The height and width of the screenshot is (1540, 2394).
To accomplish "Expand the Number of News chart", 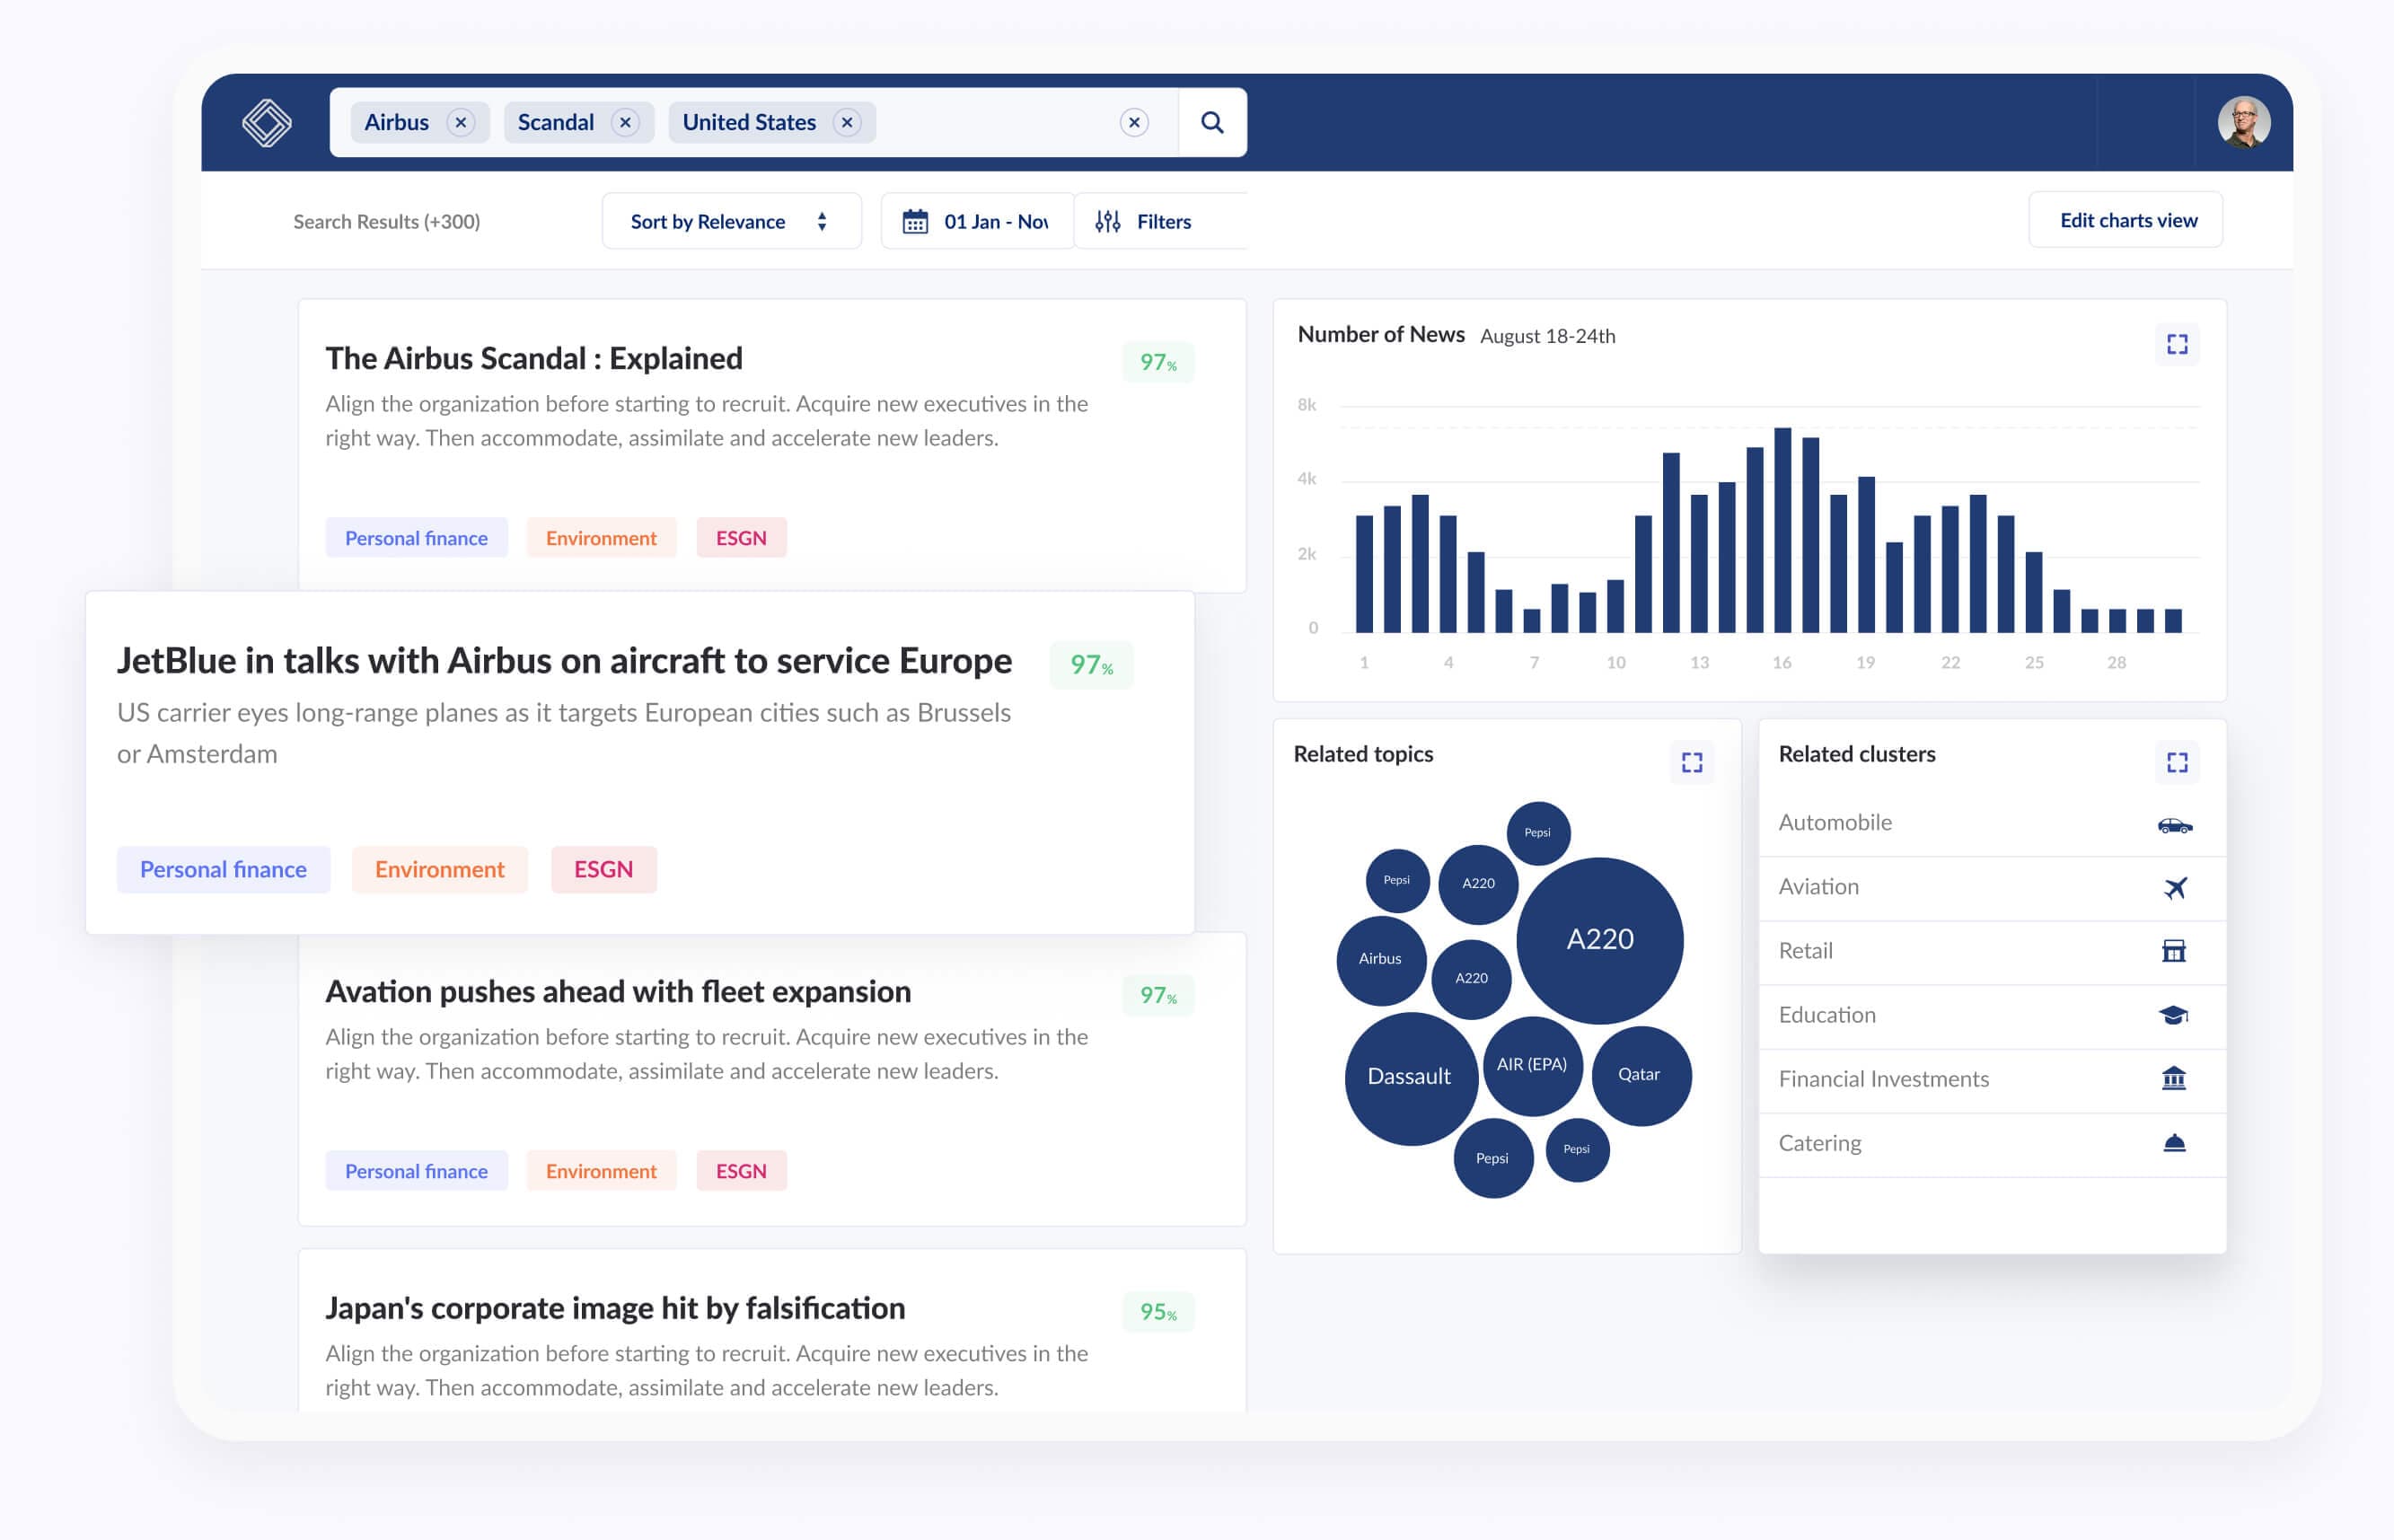I will pos(2176,345).
